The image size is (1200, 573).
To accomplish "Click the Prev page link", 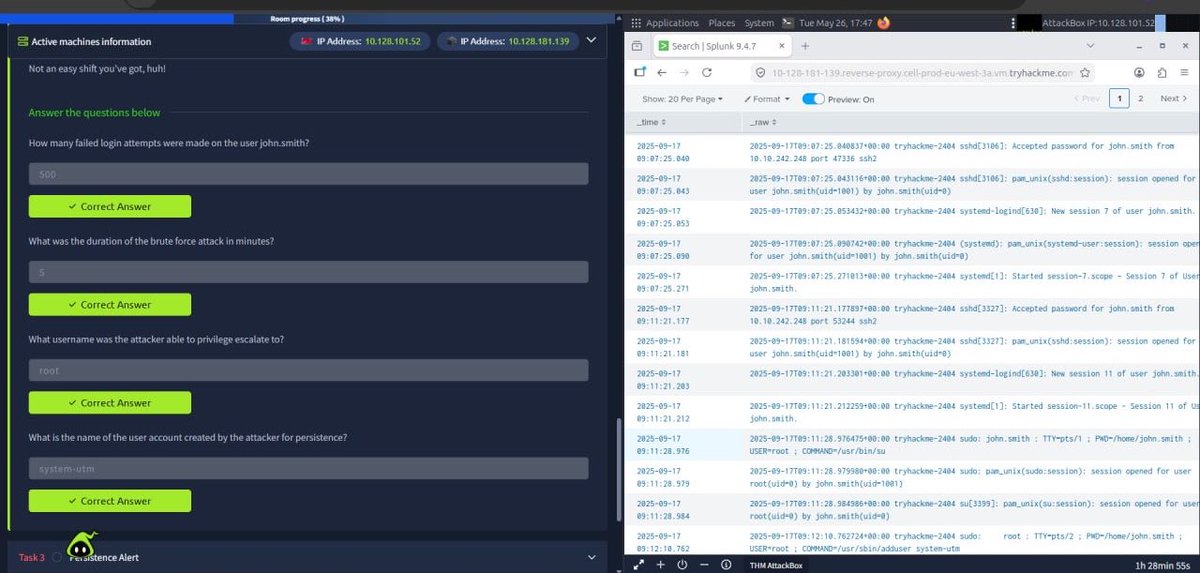I will coord(1086,98).
